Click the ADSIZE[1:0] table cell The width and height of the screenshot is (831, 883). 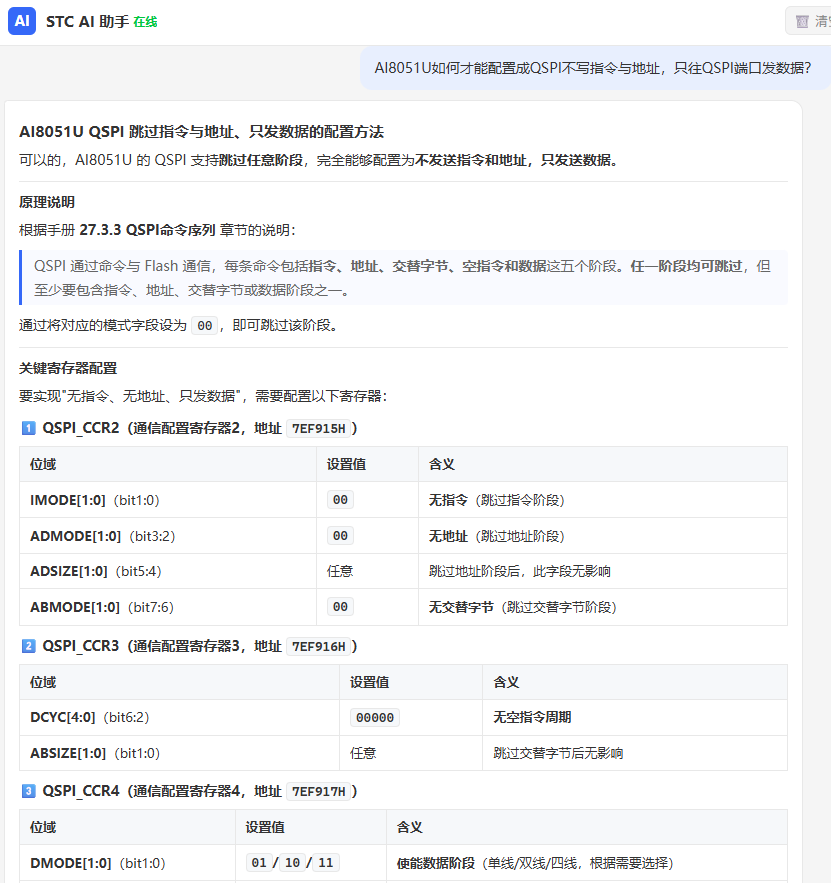tap(168, 572)
